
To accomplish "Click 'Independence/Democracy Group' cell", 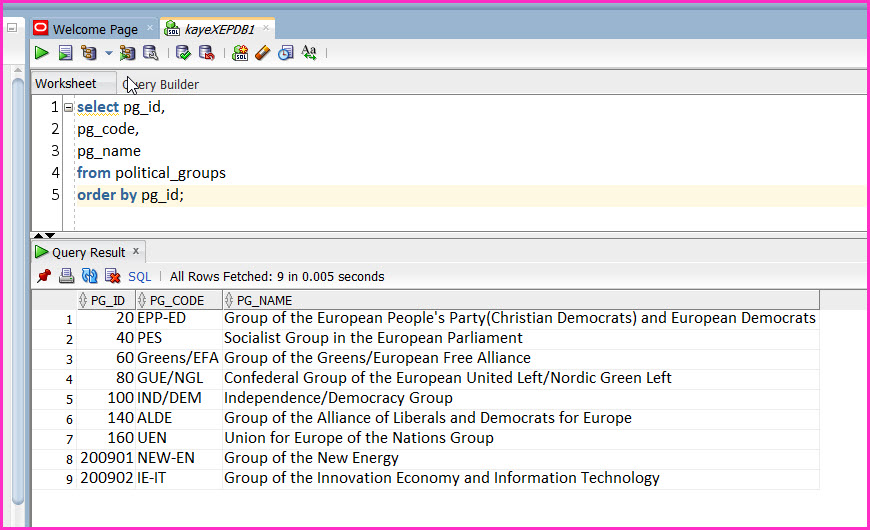I will tap(520, 398).
